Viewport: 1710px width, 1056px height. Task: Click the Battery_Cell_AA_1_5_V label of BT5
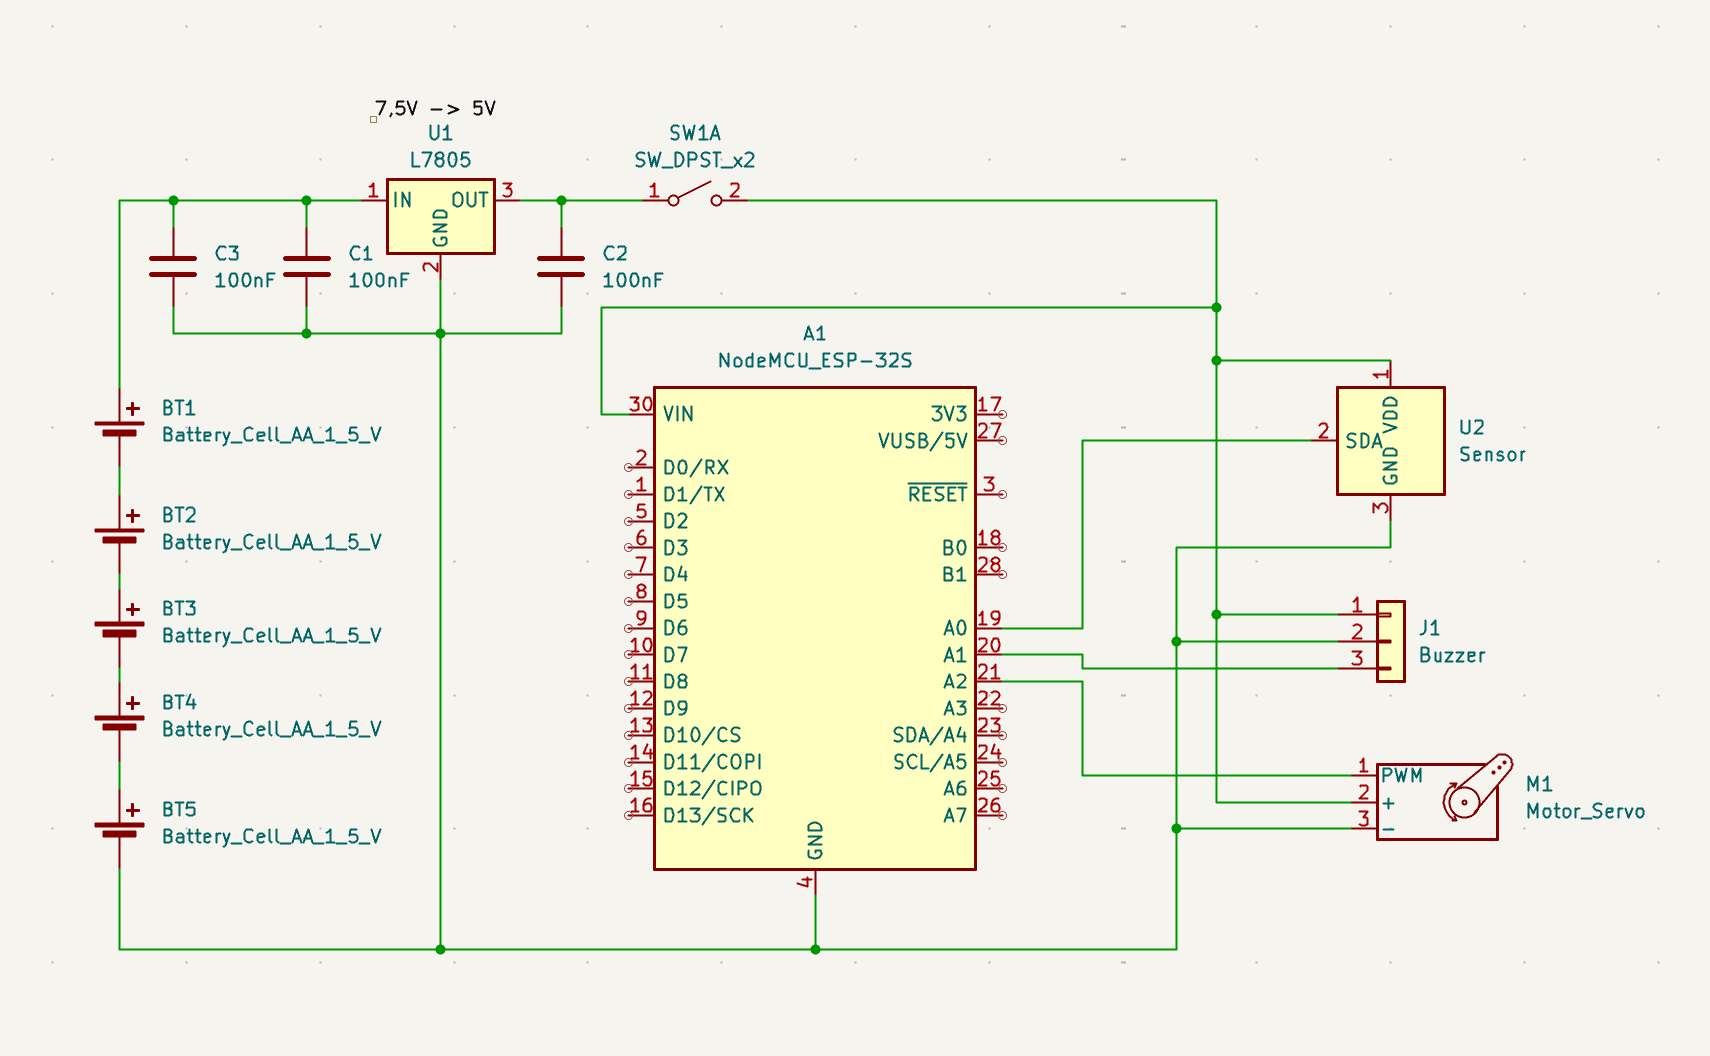click(x=272, y=836)
